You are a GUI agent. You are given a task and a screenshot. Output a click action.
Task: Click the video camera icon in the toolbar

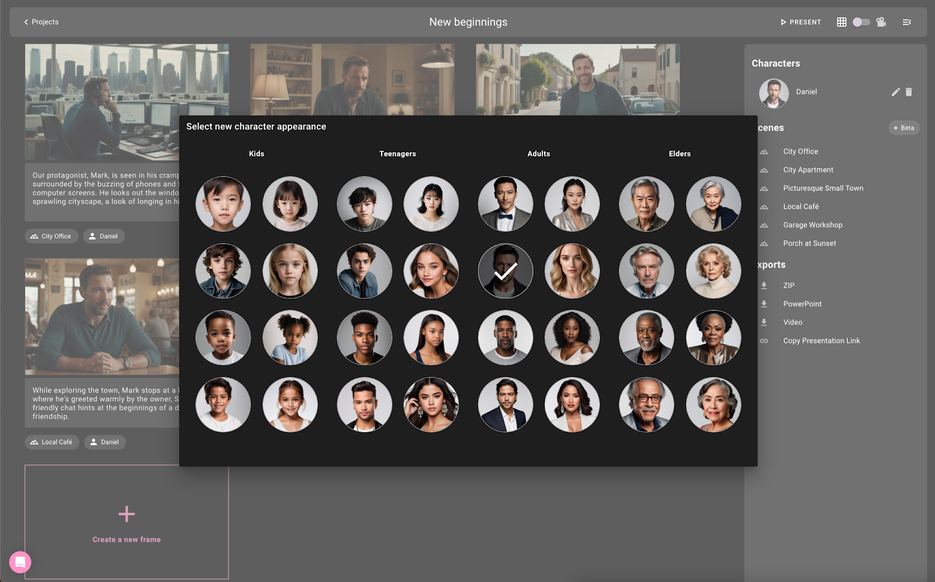point(881,21)
